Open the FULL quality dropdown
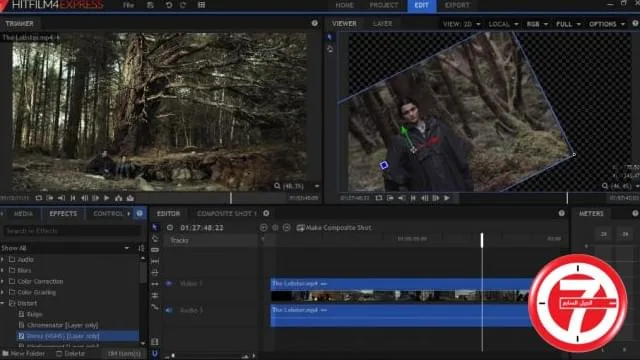 (568, 24)
